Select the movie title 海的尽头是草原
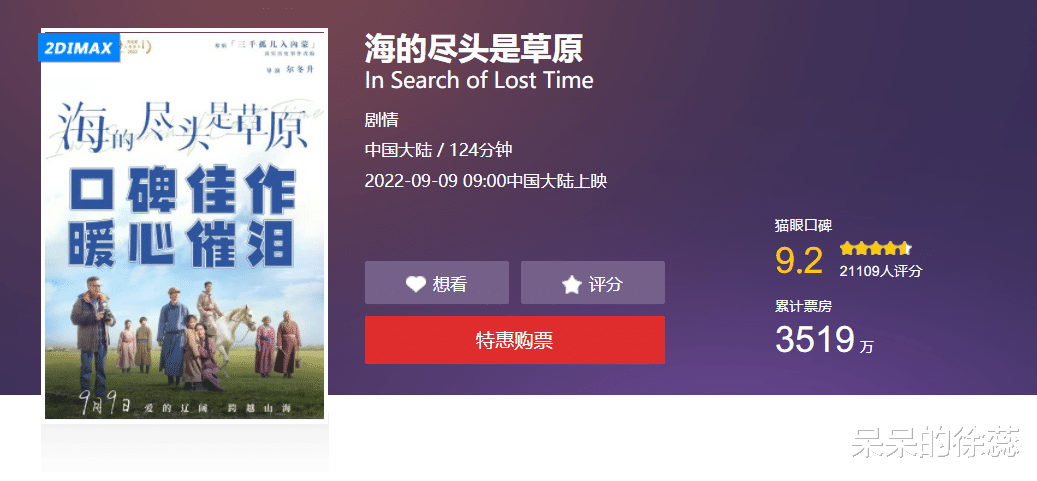The height and width of the screenshot is (481, 1037). click(474, 48)
